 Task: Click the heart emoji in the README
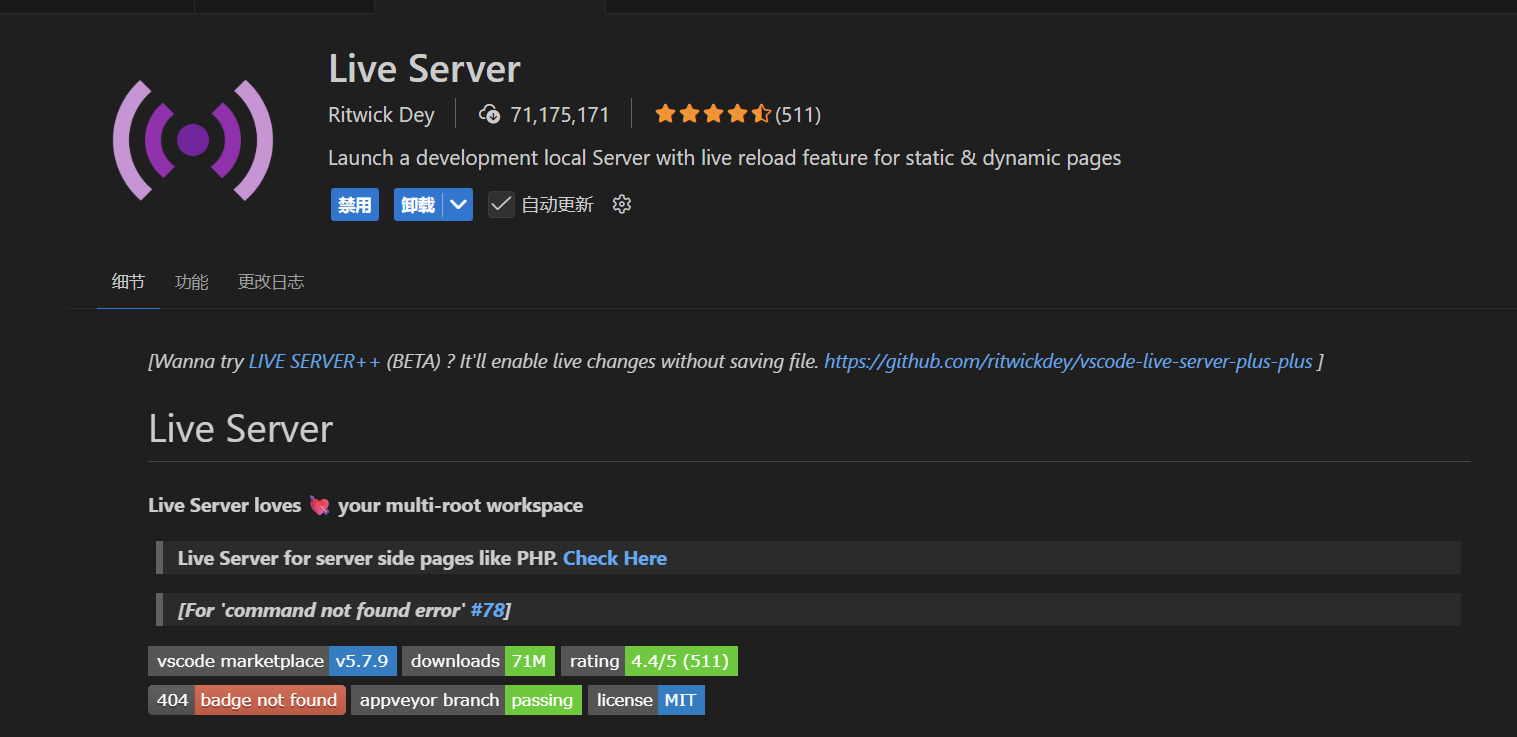[x=320, y=506]
